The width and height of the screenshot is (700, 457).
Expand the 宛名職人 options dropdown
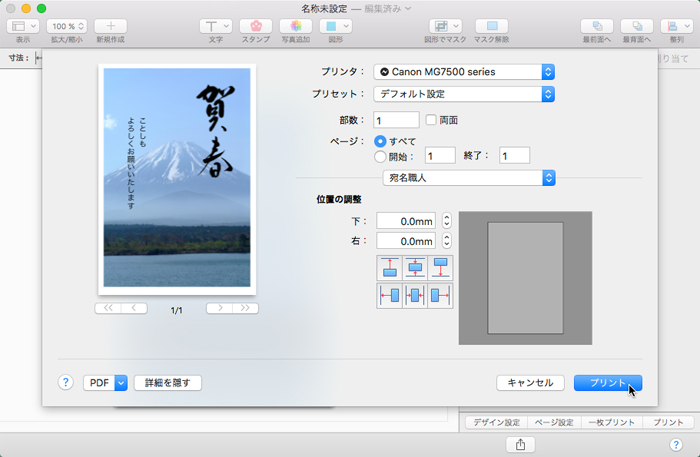469,177
